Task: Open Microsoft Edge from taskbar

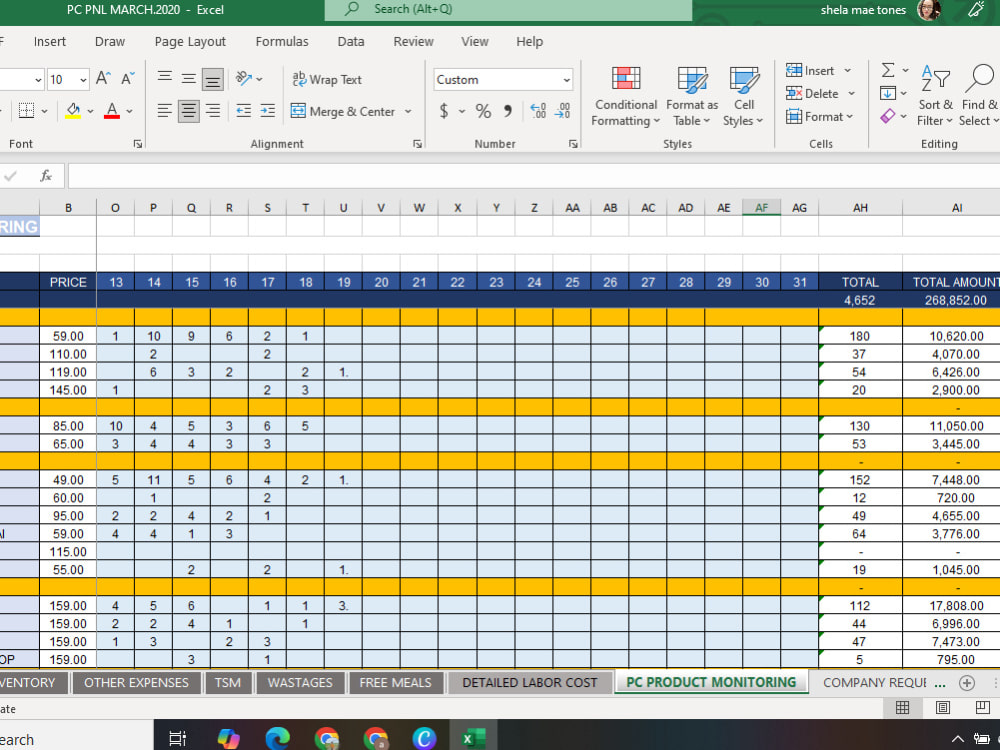Action: coord(277,739)
